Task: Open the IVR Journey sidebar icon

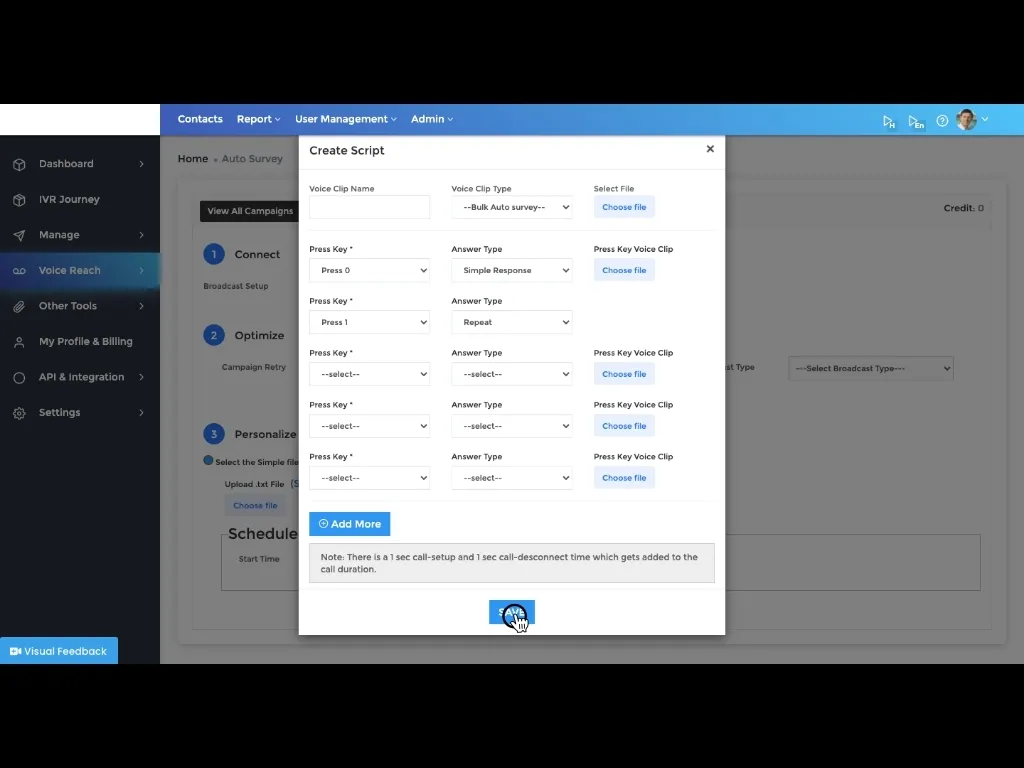Action: (19, 200)
